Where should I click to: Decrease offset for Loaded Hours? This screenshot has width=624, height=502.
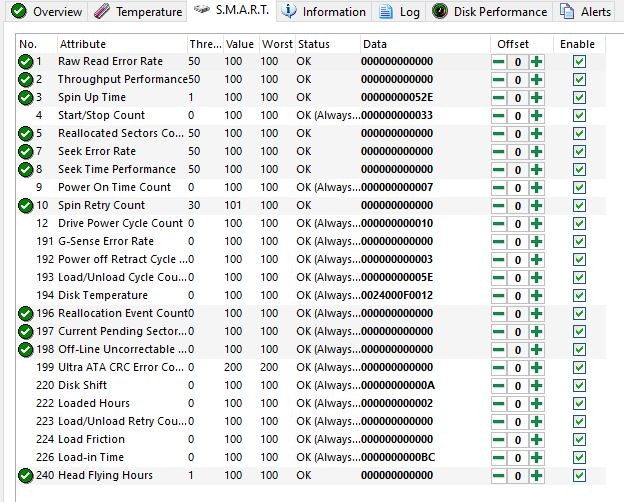499,404
